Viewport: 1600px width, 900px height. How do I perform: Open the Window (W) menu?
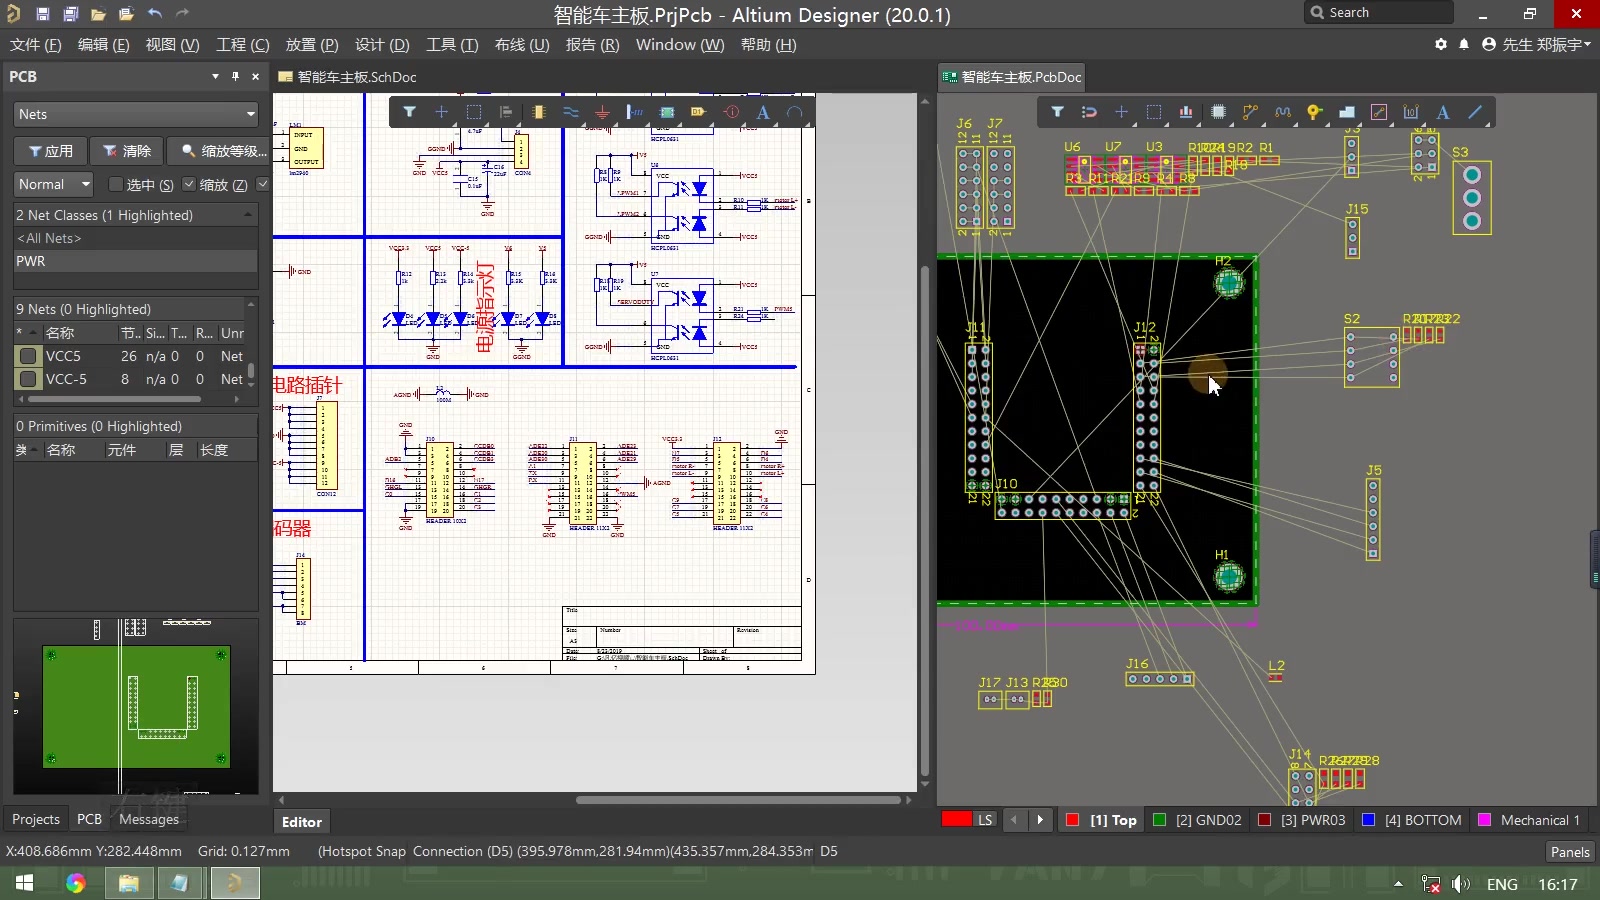[x=680, y=44]
